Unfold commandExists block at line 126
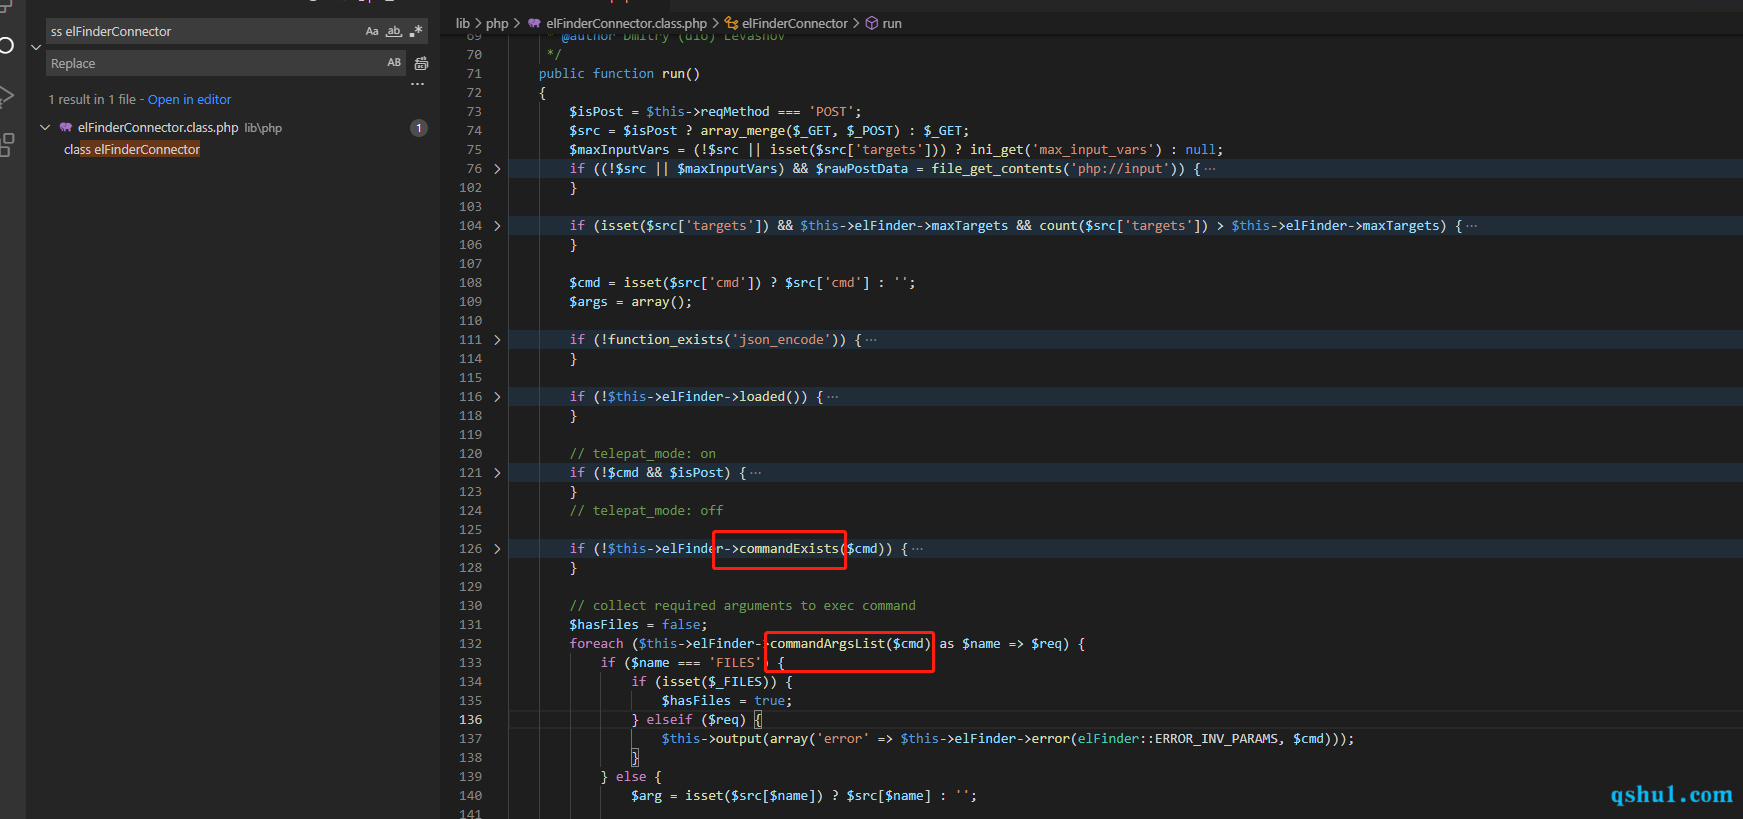The width and height of the screenshot is (1743, 819). tap(497, 549)
